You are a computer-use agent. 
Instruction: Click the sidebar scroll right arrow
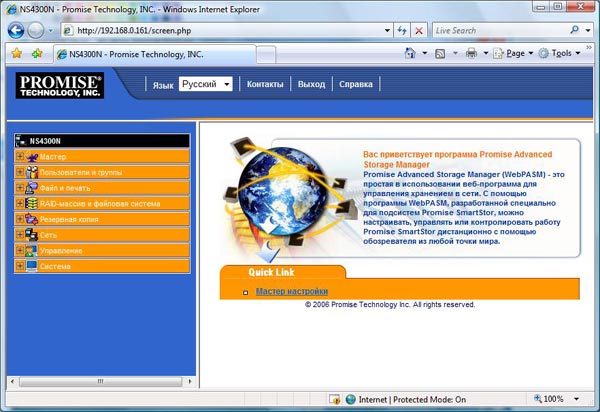(x=190, y=381)
